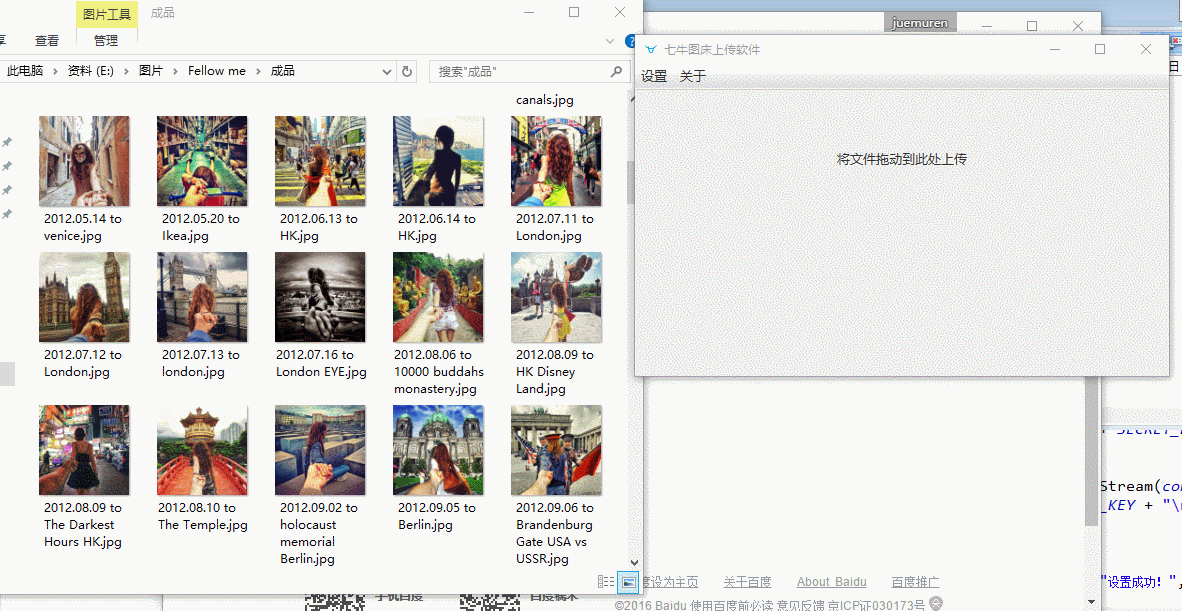Select the 图片工具 contextual tab
1182x611 pixels.
pyautogui.click(x=106, y=14)
